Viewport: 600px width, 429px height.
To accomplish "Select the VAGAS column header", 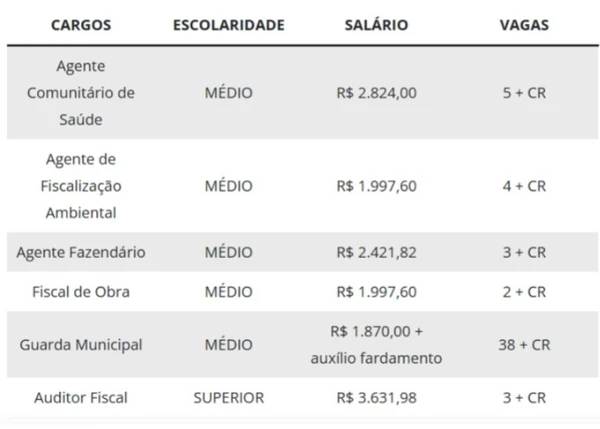I will click(524, 25).
